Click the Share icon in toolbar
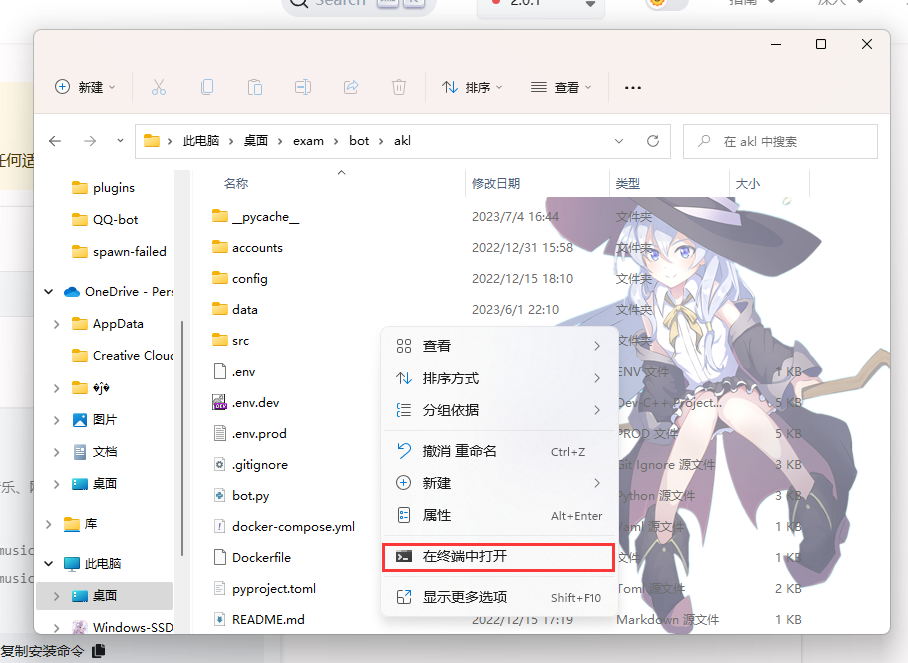 tap(351, 87)
